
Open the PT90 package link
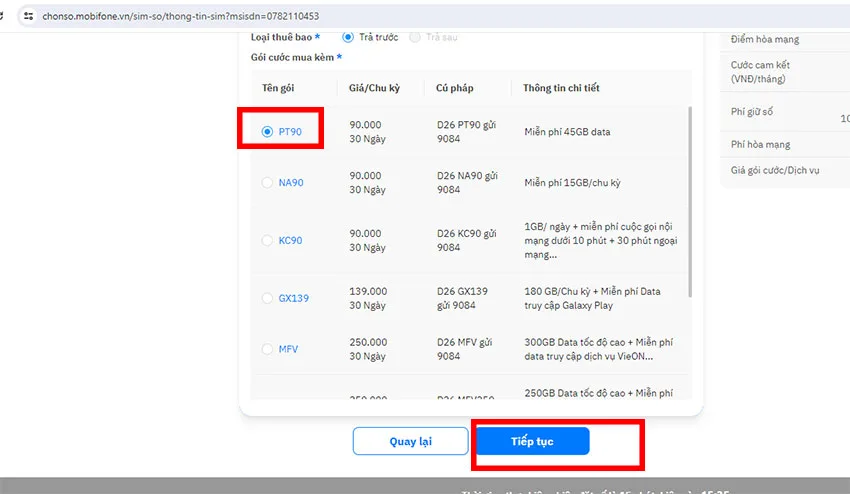tap(290, 132)
